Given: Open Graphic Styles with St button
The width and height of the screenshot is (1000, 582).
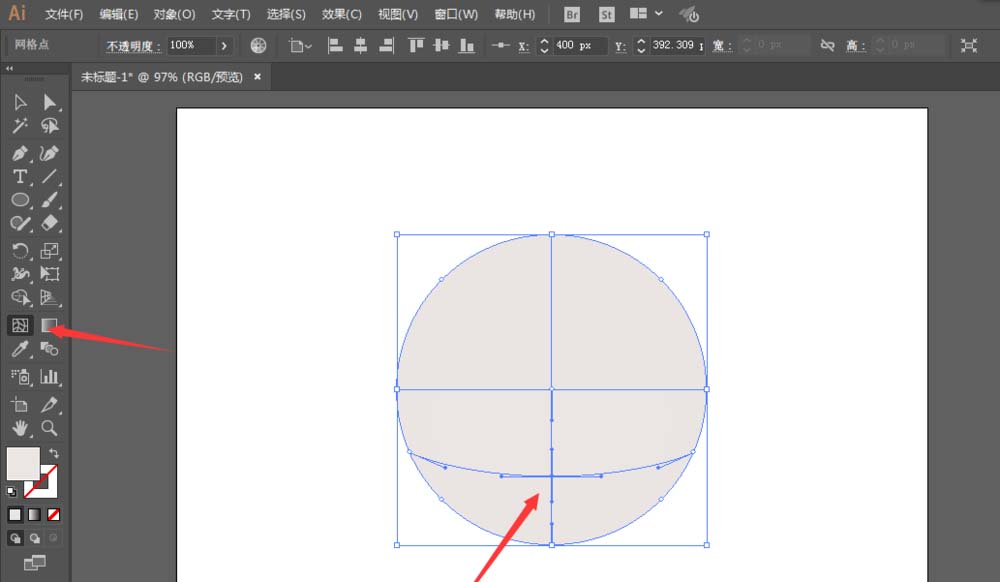Looking at the screenshot, I should (606, 14).
